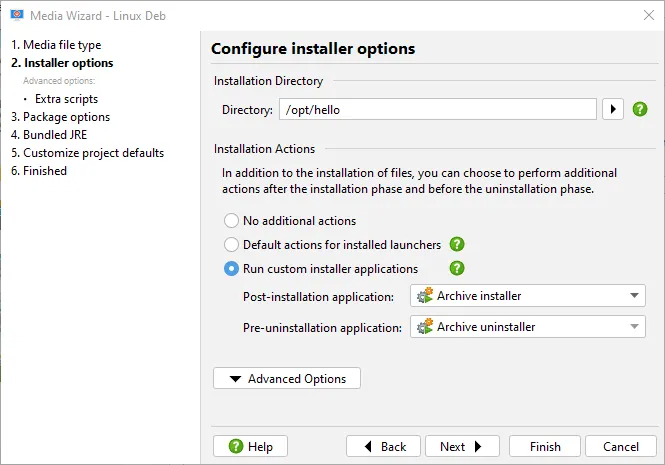Click the green help icon beside Directory field
The image size is (665, 465).
click(640, 109)
